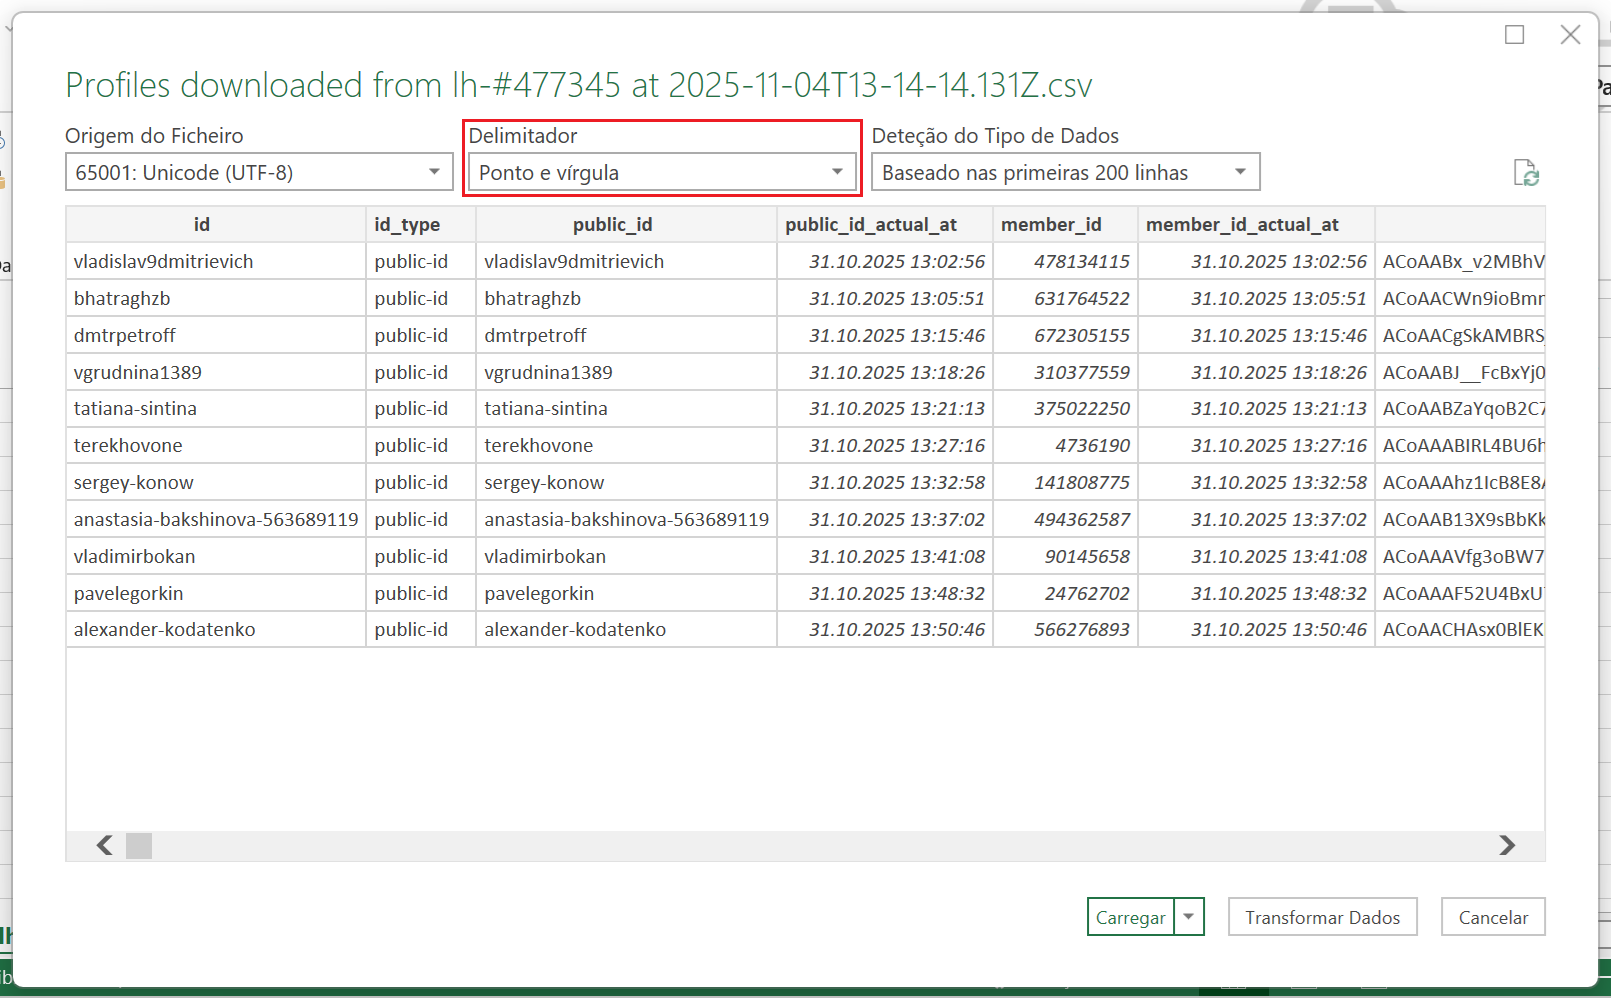
Task: Select the id column header
Action: tap(202, 225)
